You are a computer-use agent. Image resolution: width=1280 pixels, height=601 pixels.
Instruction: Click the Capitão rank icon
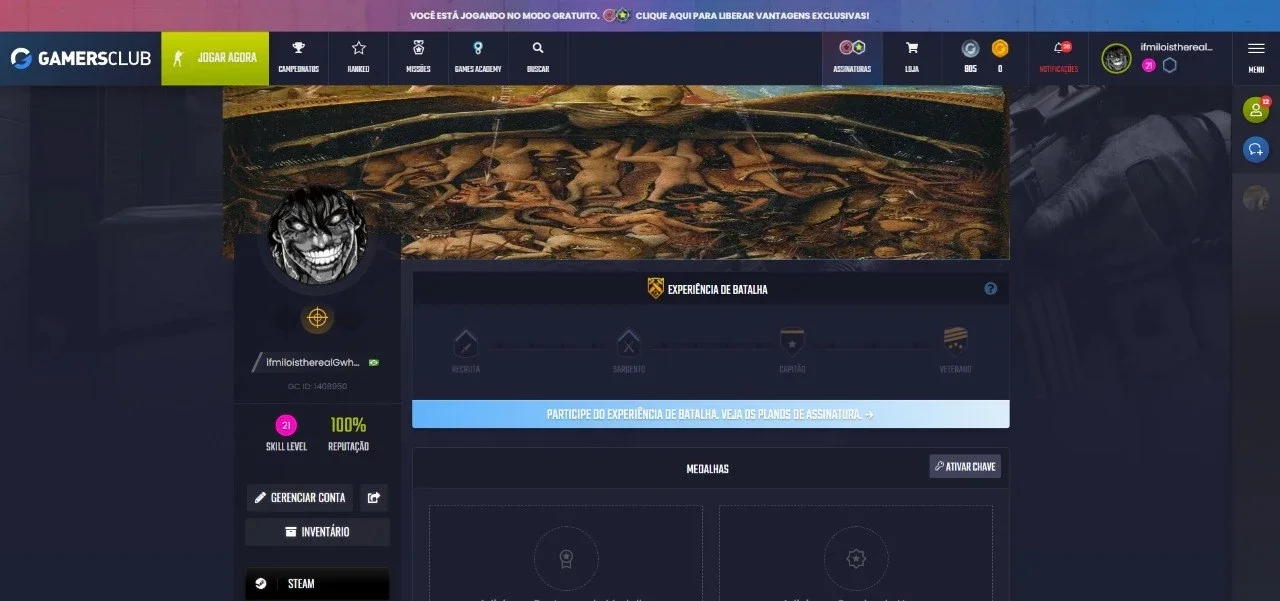click(792, 344)
